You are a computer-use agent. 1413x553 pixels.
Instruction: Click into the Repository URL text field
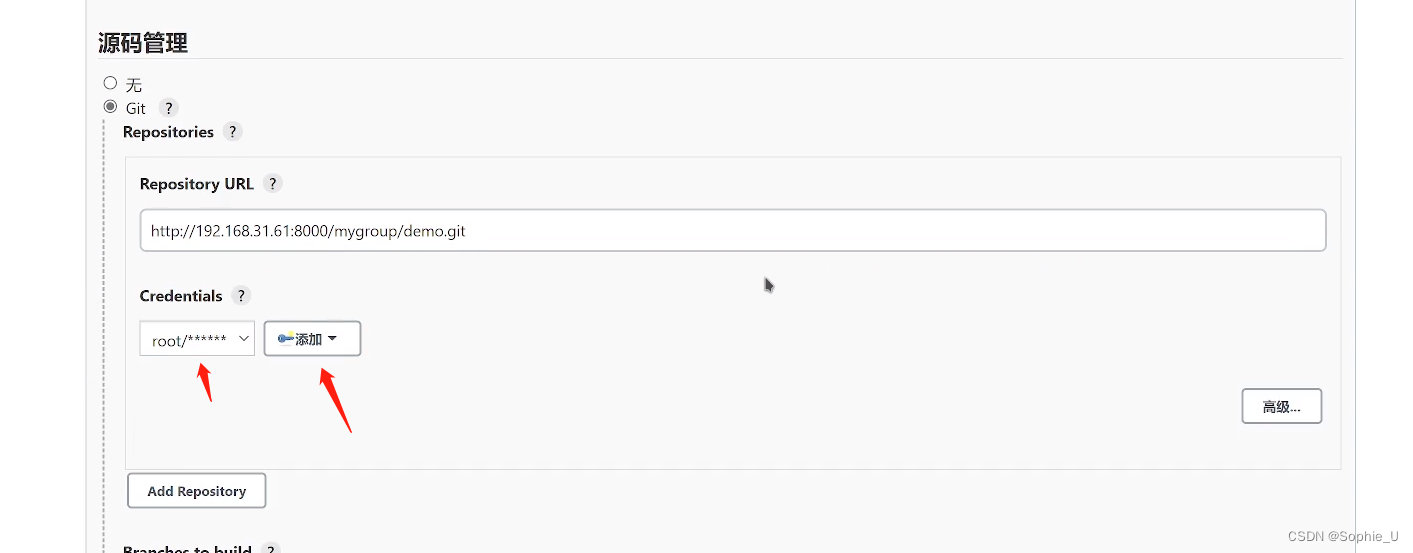pyautogui.click(x=732, y=231)
